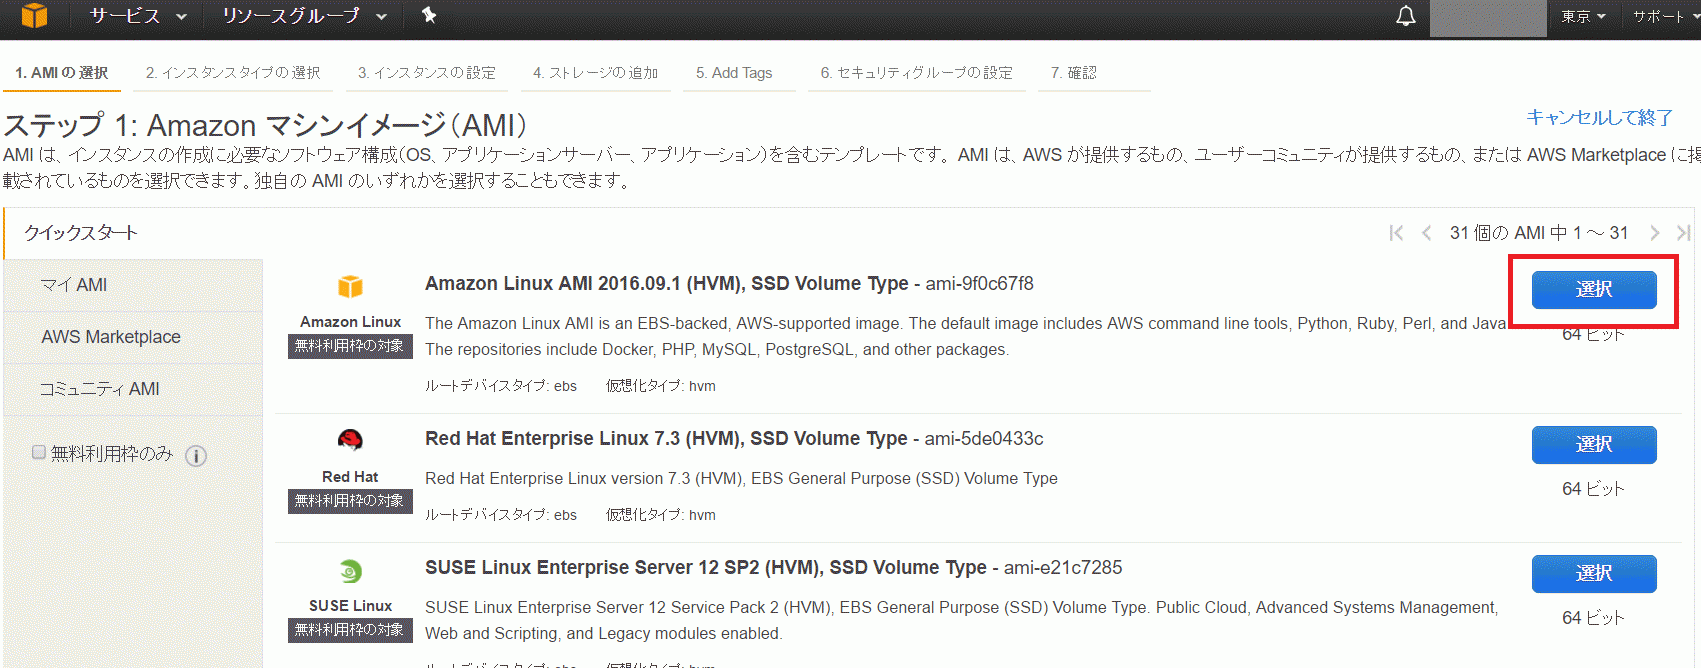Click 選択 button for Amazon Linux AMI

pos(1594,290)
